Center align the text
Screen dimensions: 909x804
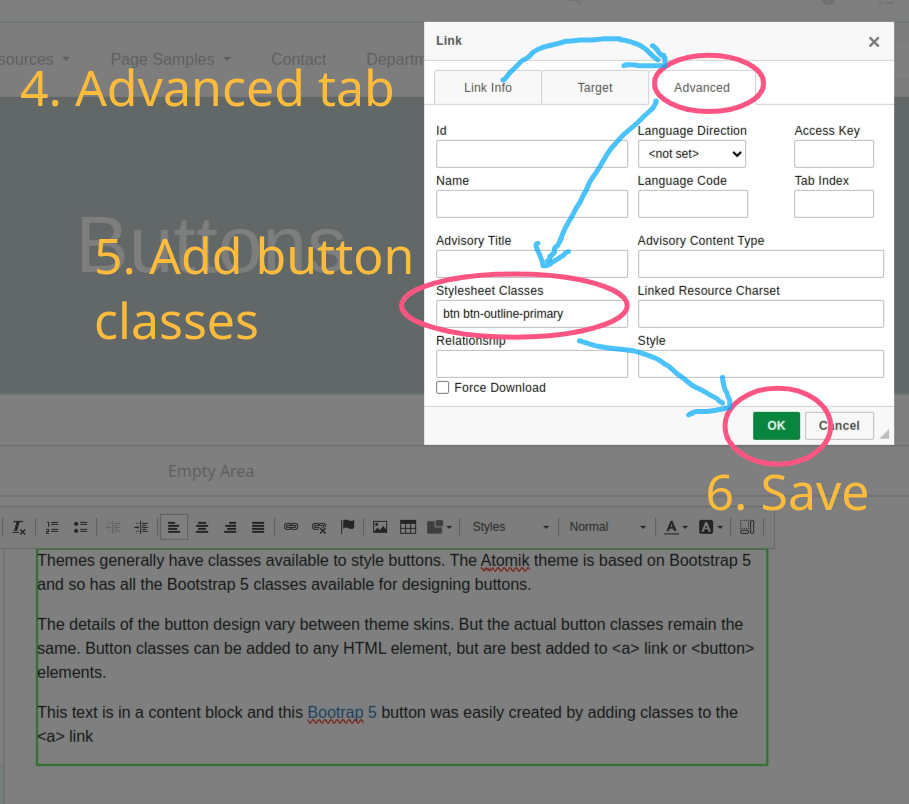[202, 527]
